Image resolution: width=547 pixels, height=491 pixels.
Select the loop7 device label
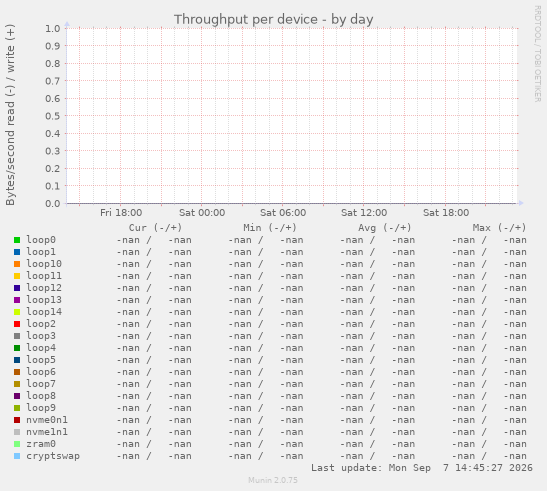click(41, 384)
